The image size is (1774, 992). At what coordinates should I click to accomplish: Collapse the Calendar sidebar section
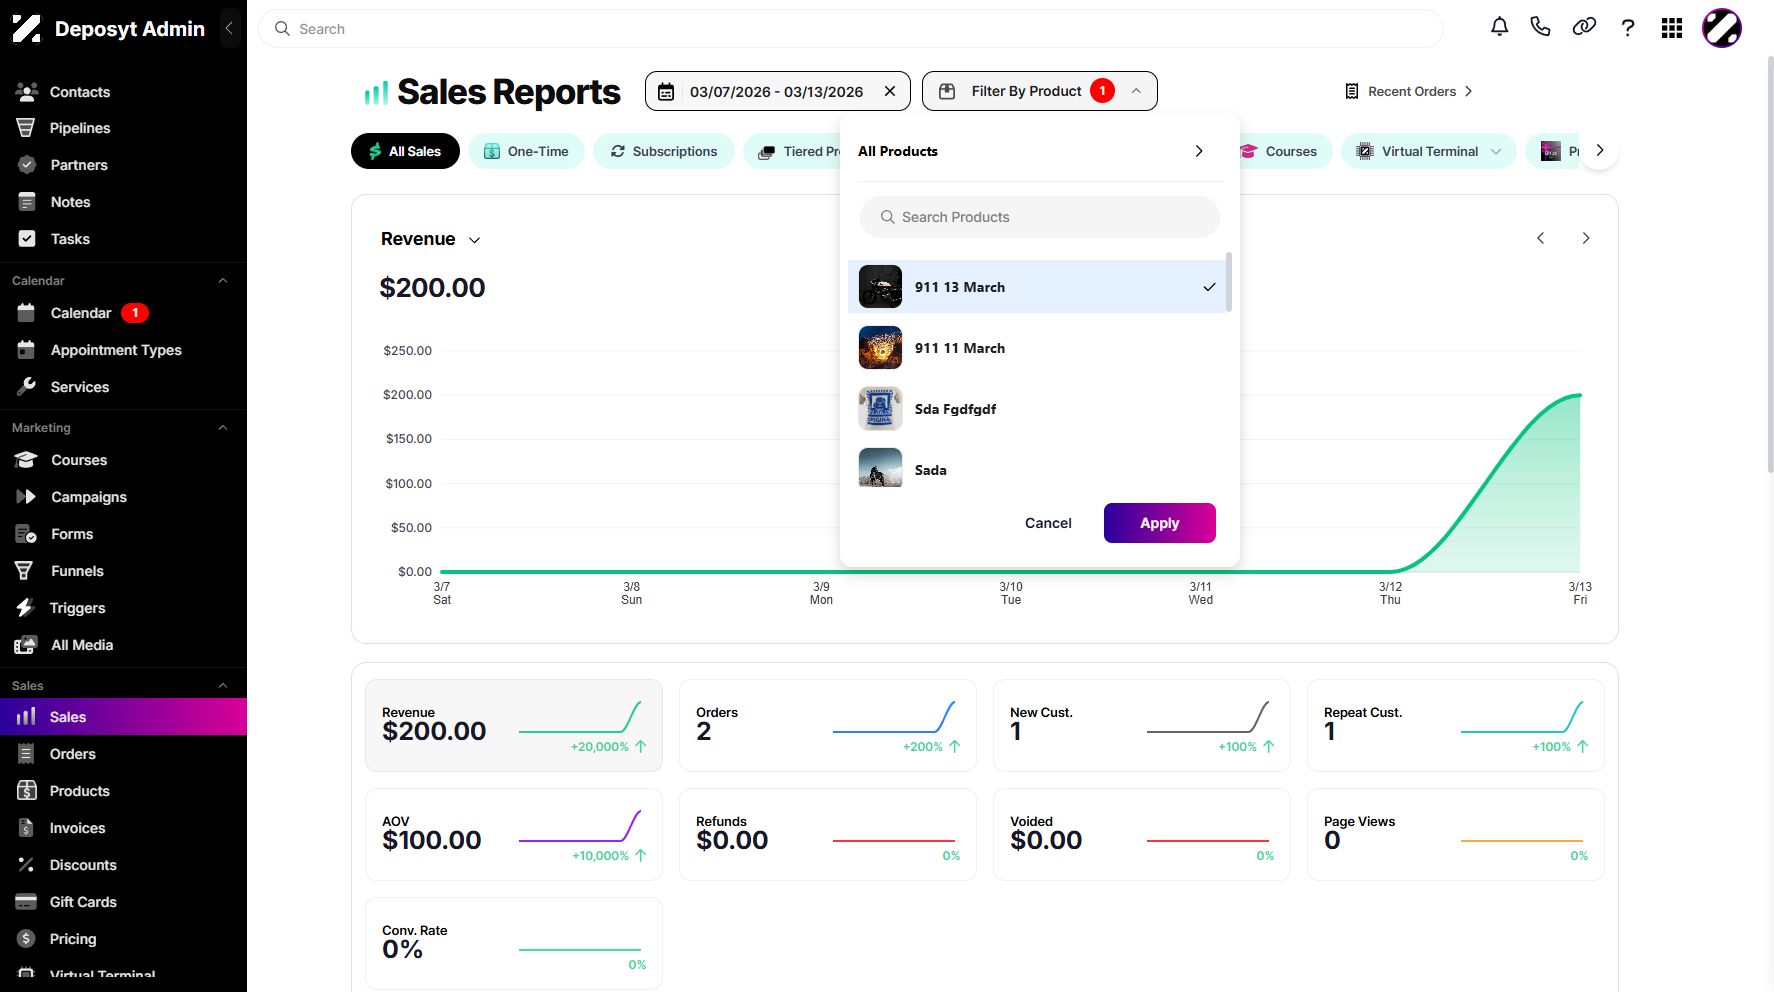pyautogui.click(x=223, y=281)
